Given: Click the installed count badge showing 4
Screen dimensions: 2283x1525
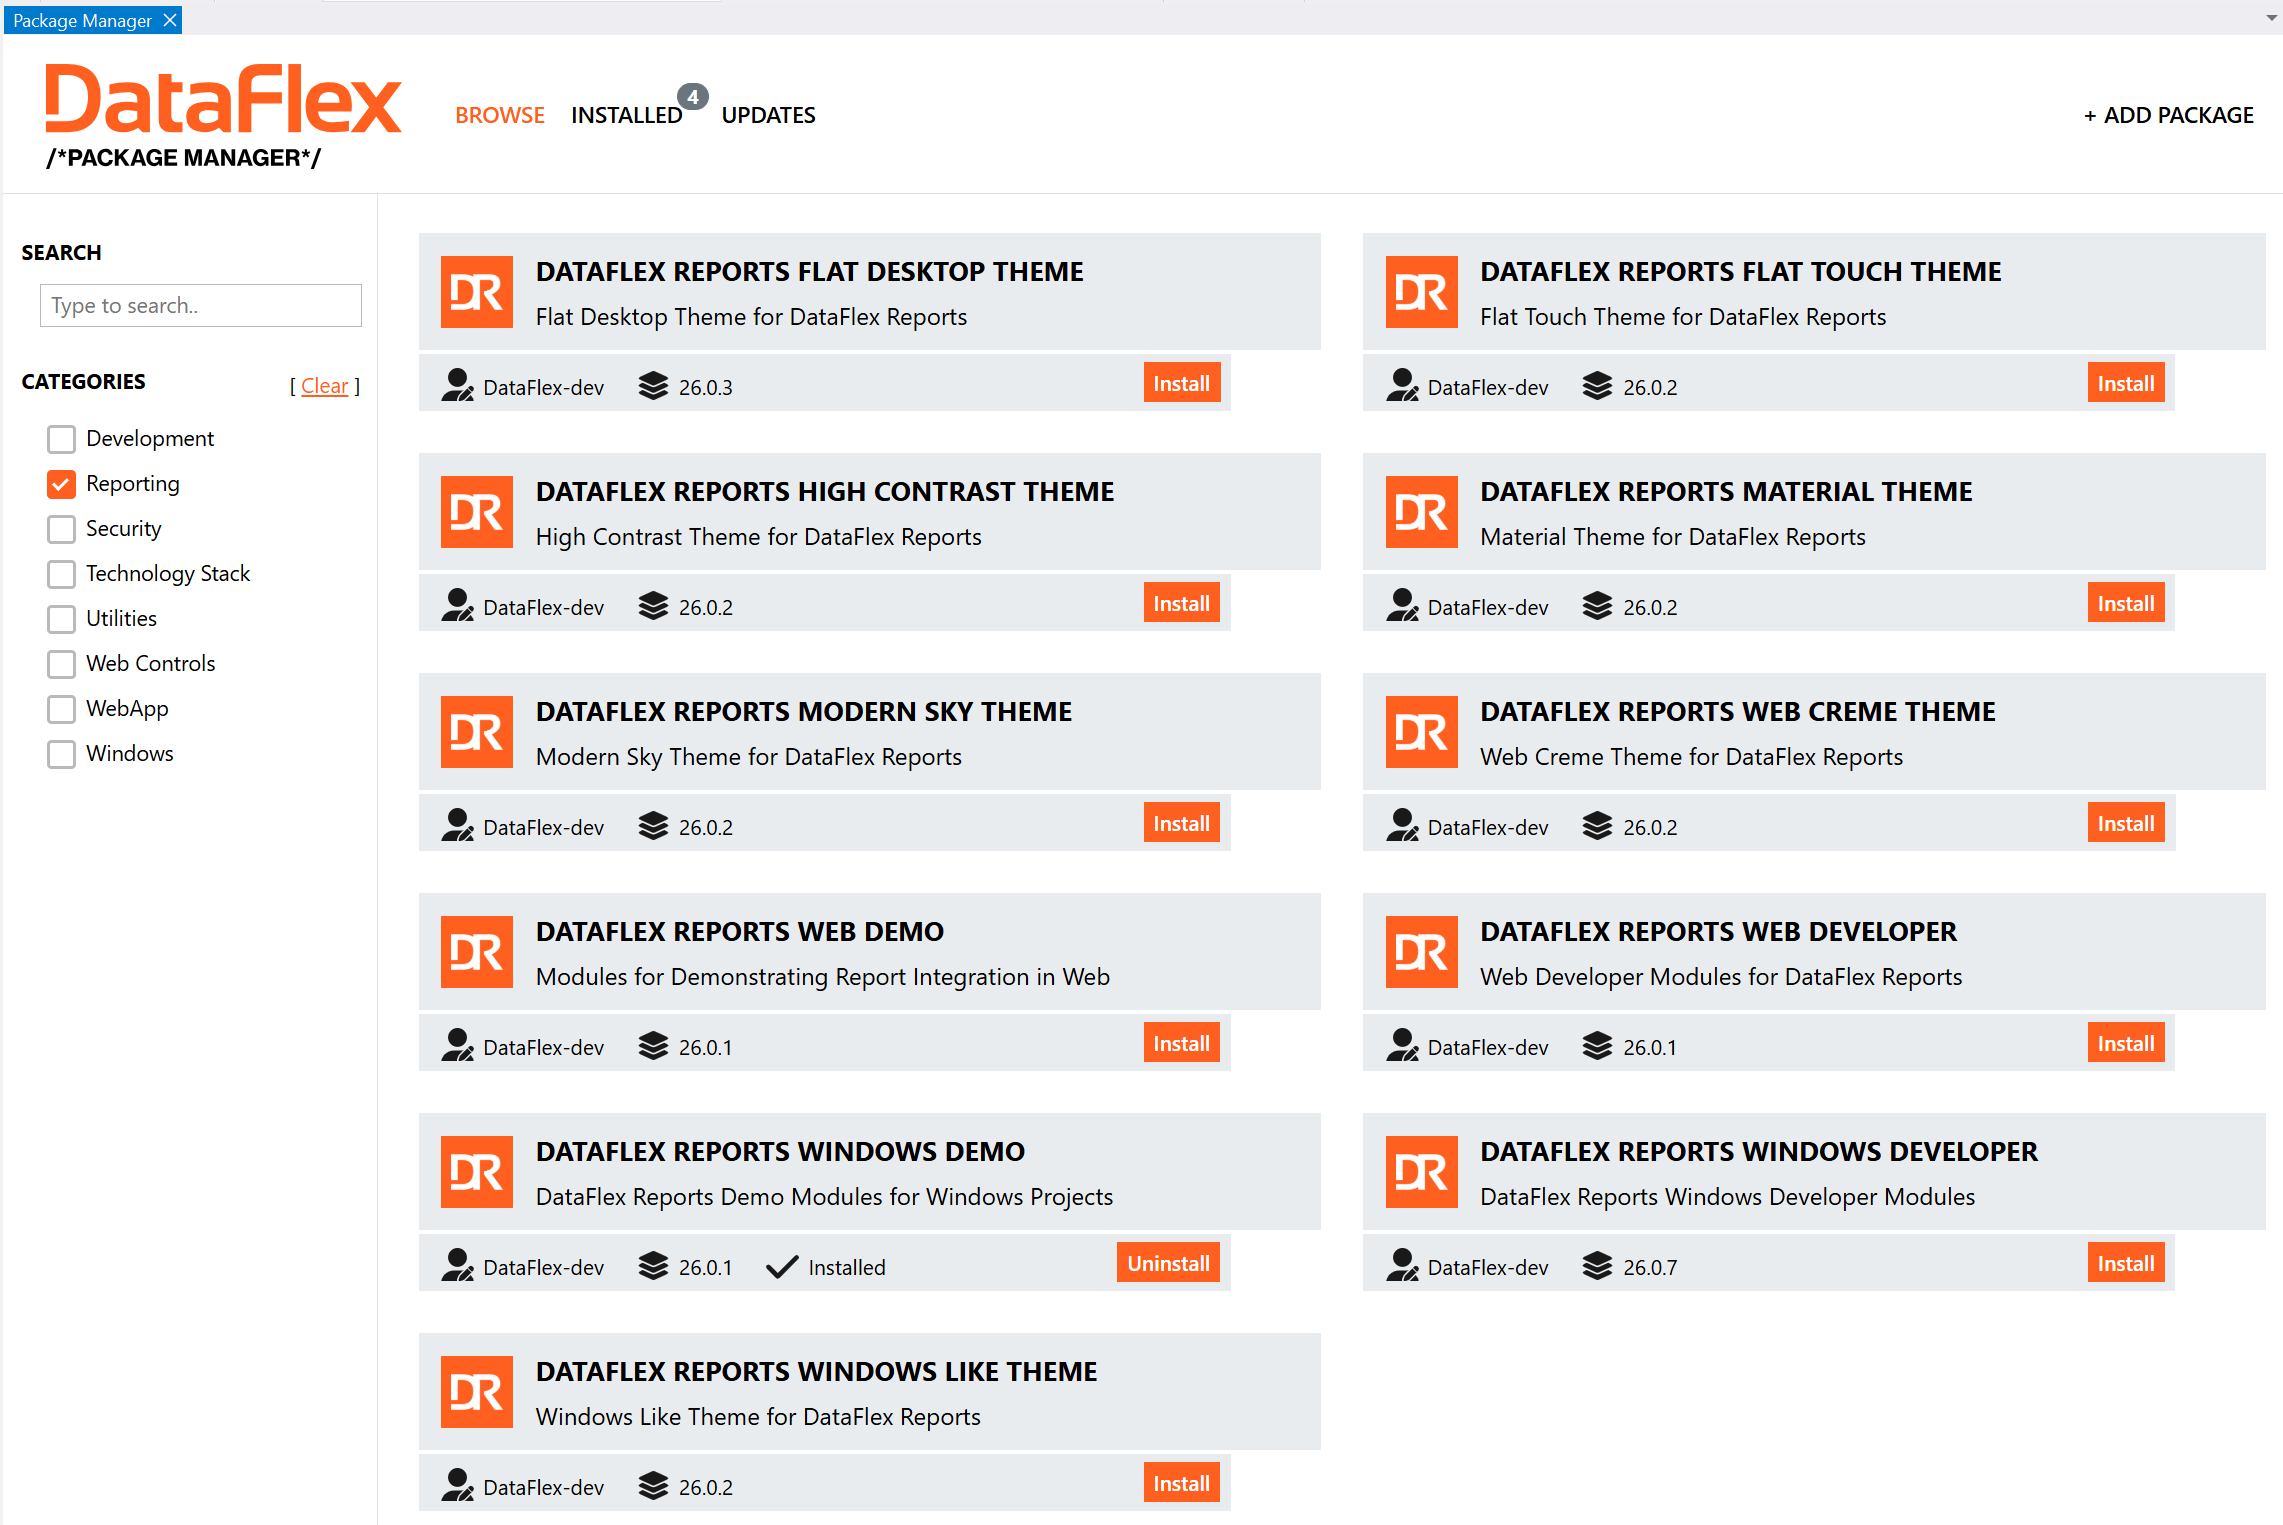Looking at the screenshot, I should [x=692, y=97].
